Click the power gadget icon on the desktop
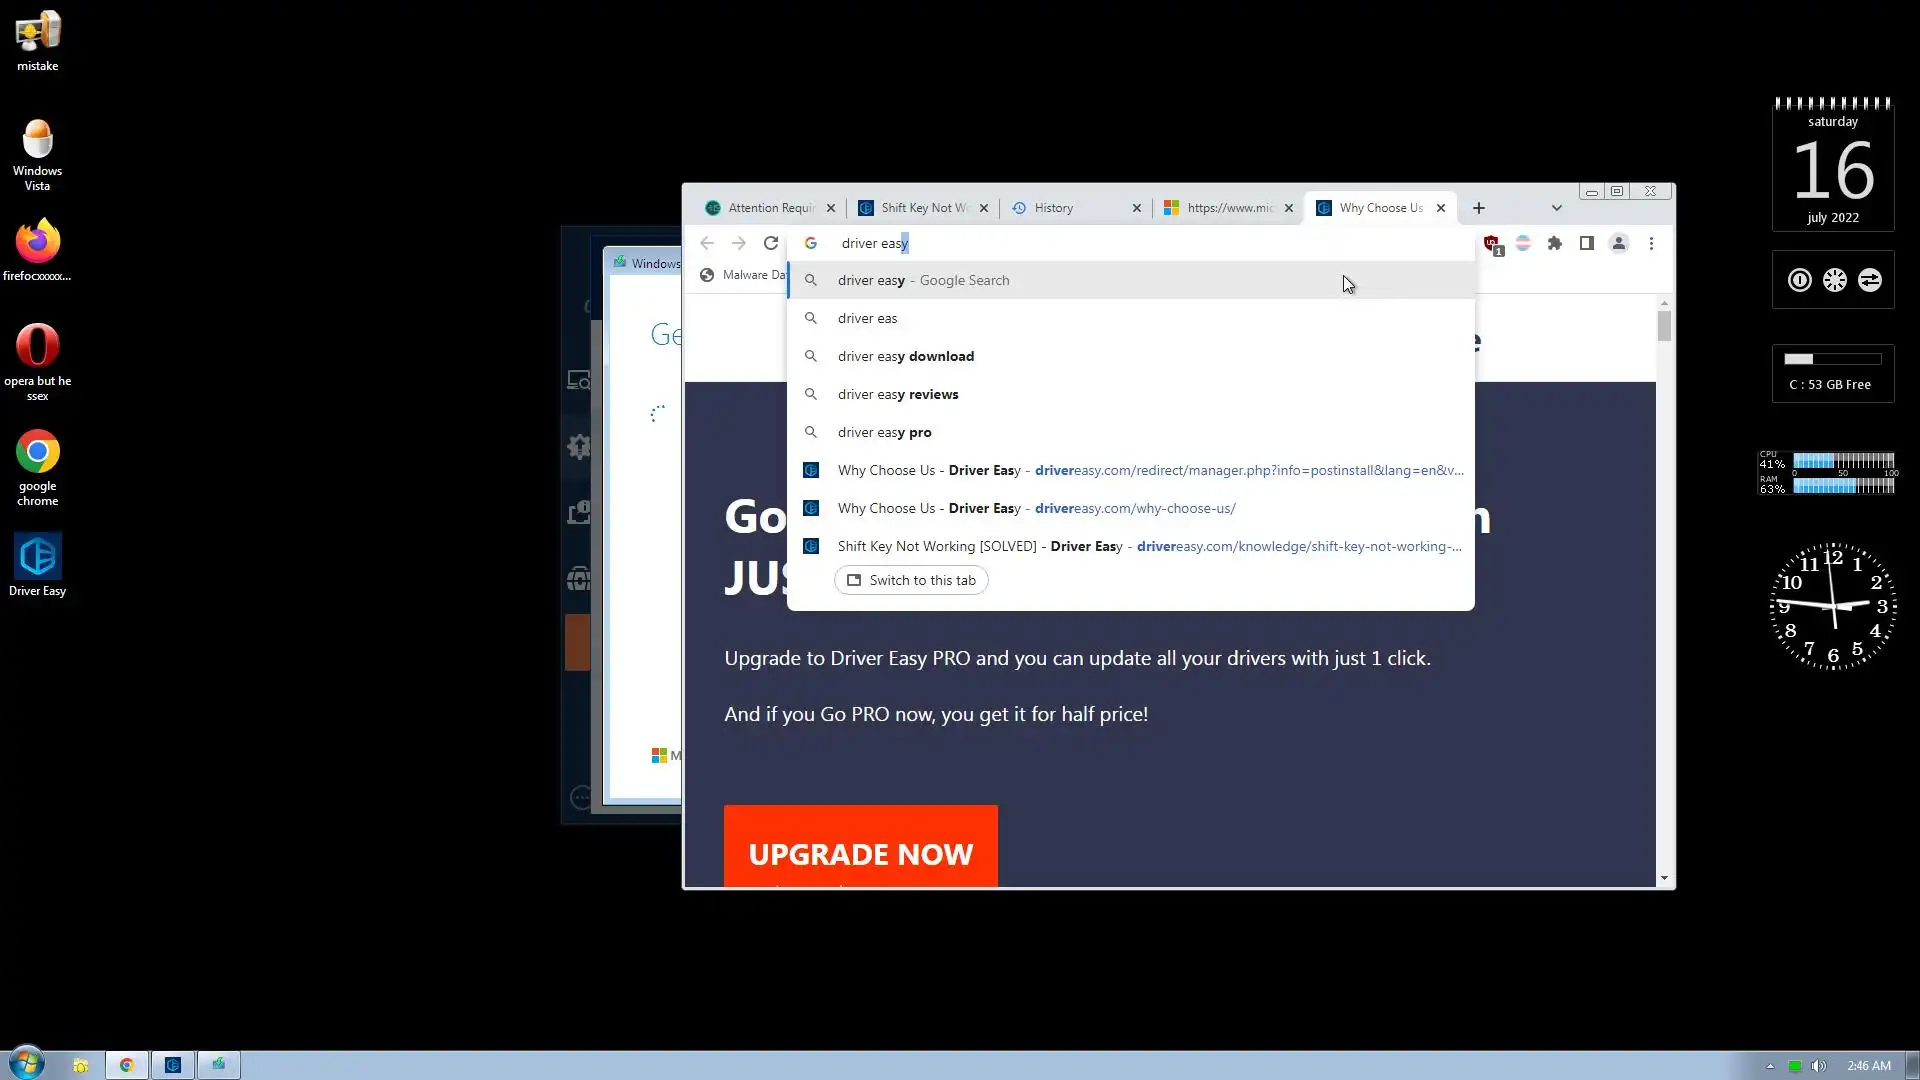 point(1799,280)
